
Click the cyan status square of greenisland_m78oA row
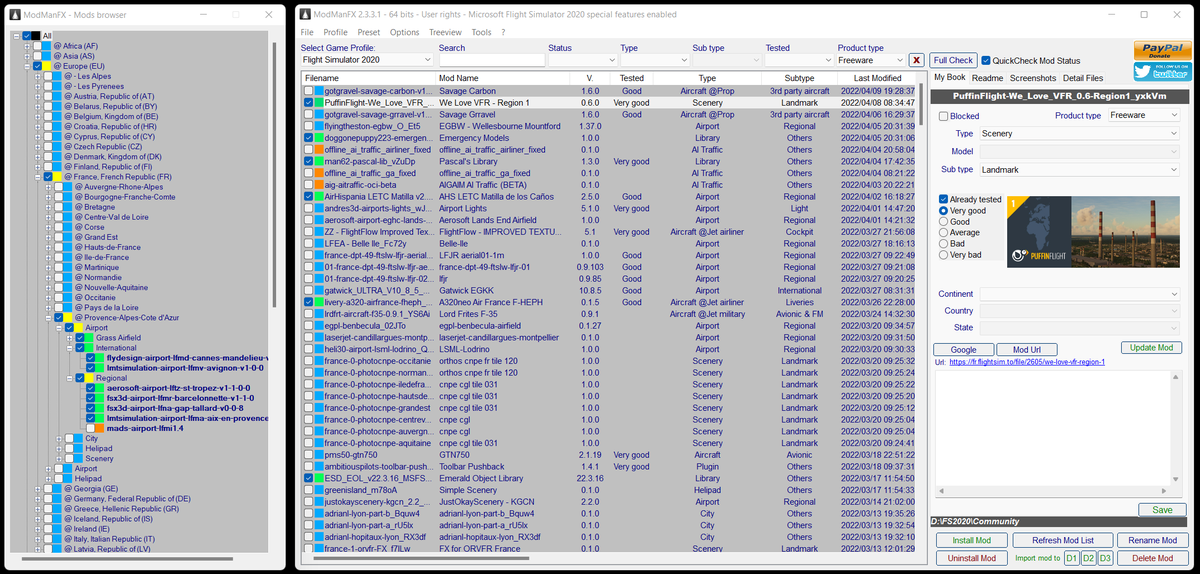320,490
